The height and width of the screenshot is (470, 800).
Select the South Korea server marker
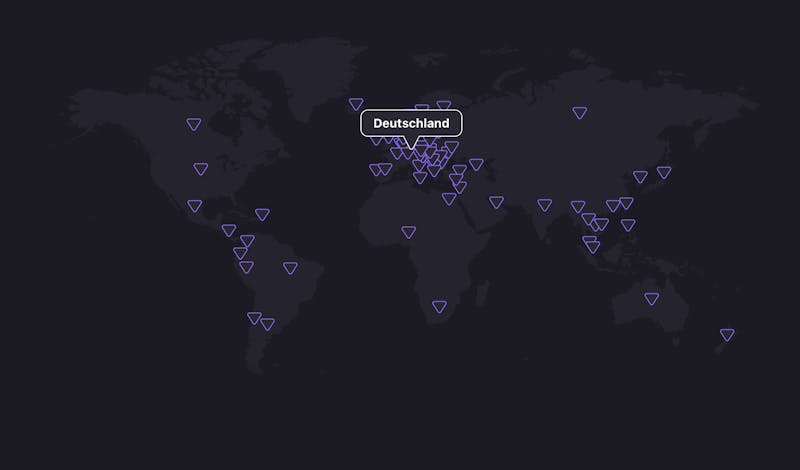click(x=640, y=177)
